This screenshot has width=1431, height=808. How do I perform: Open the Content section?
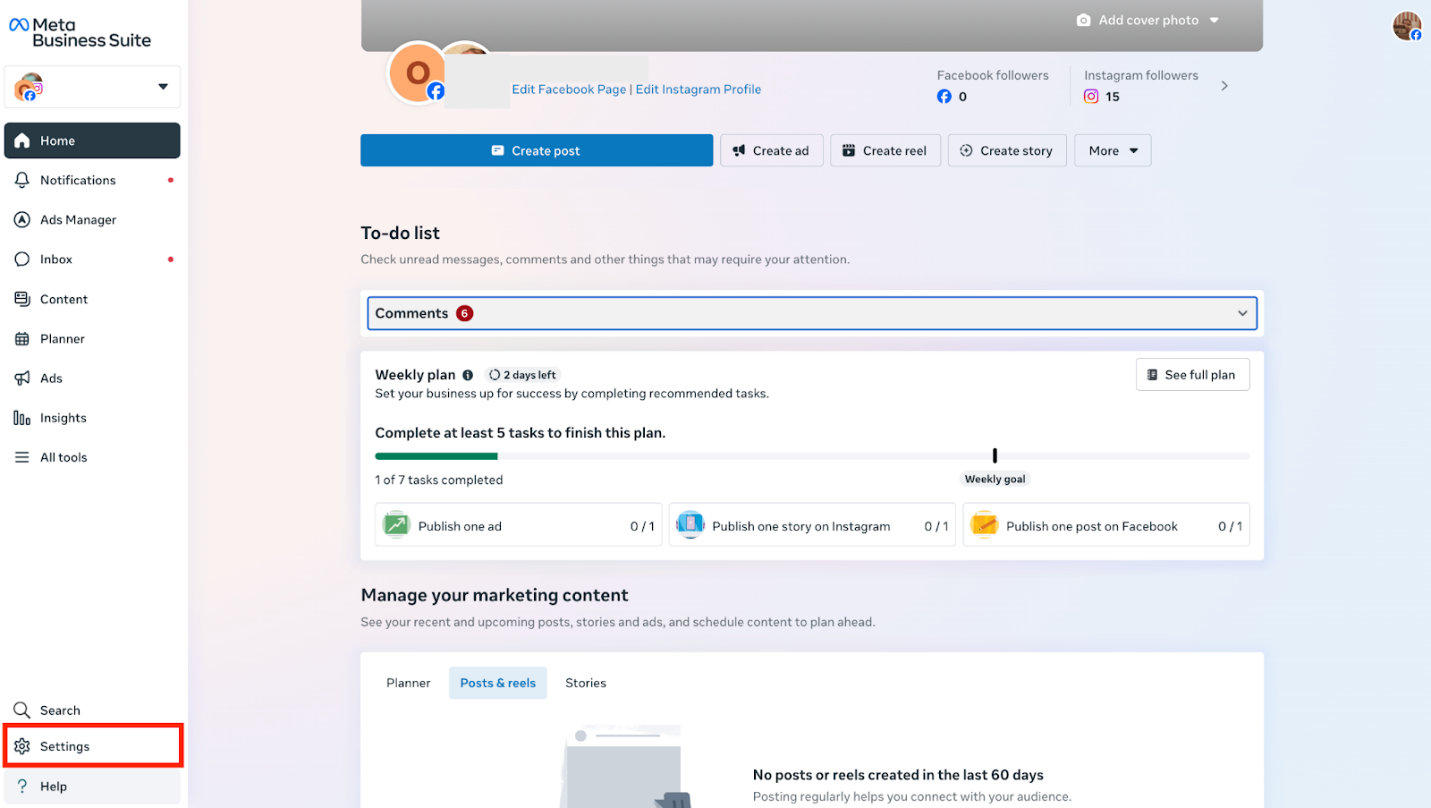pyautogui.click(x=63, y=299)
